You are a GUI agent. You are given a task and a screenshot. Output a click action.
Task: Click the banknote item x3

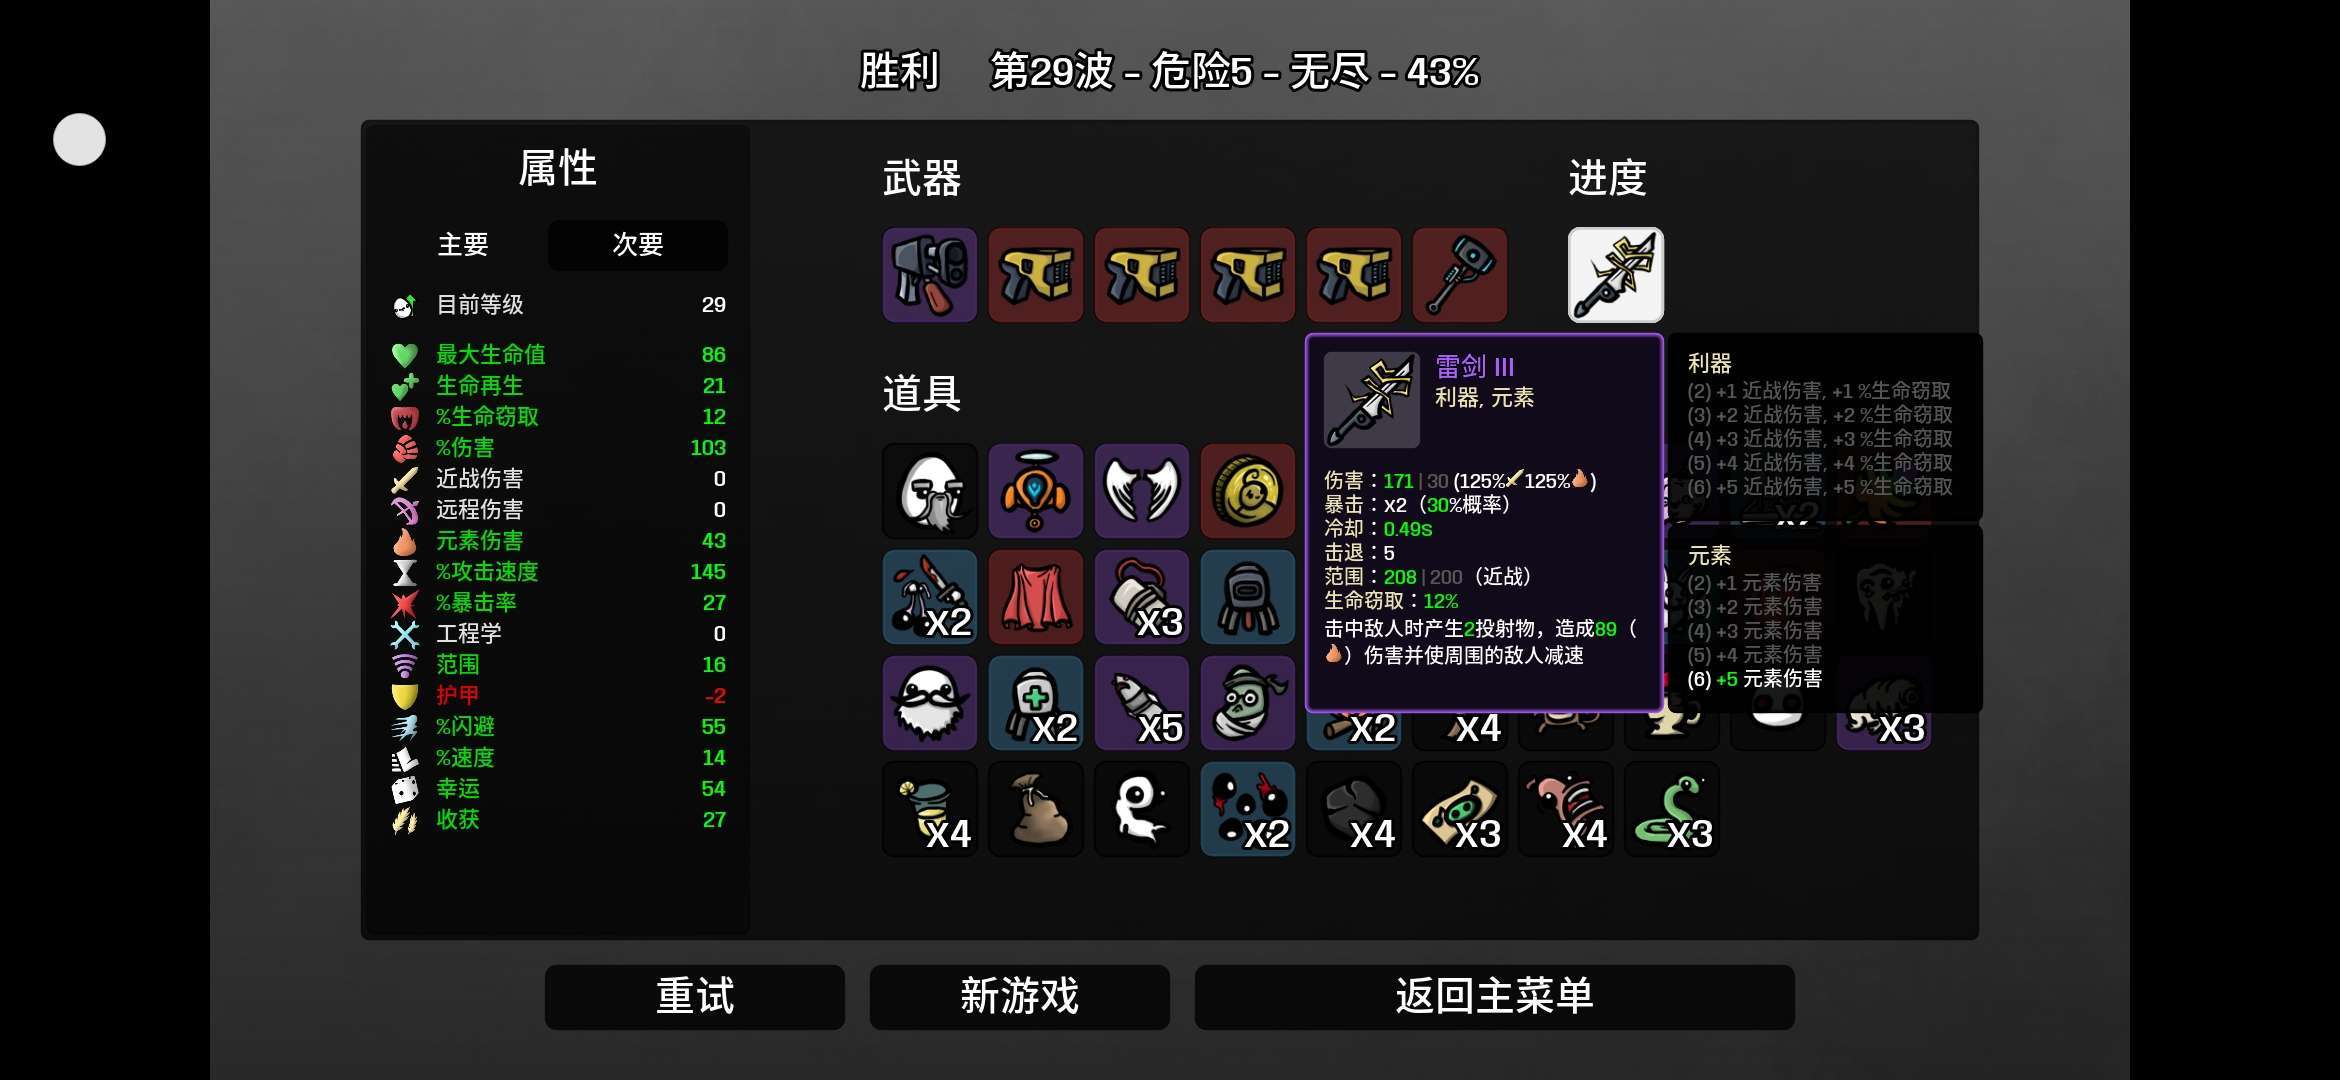pos(1459,809)
